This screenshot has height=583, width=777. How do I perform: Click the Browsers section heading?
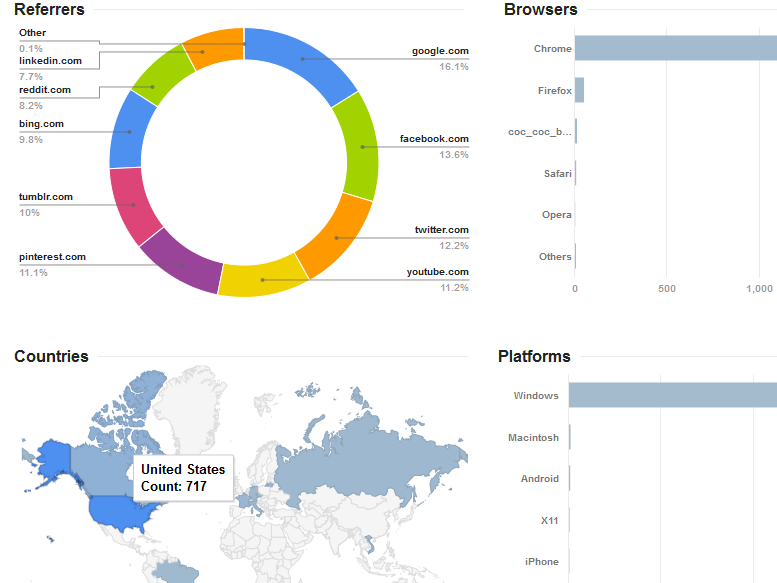click(x=541, y=9)
